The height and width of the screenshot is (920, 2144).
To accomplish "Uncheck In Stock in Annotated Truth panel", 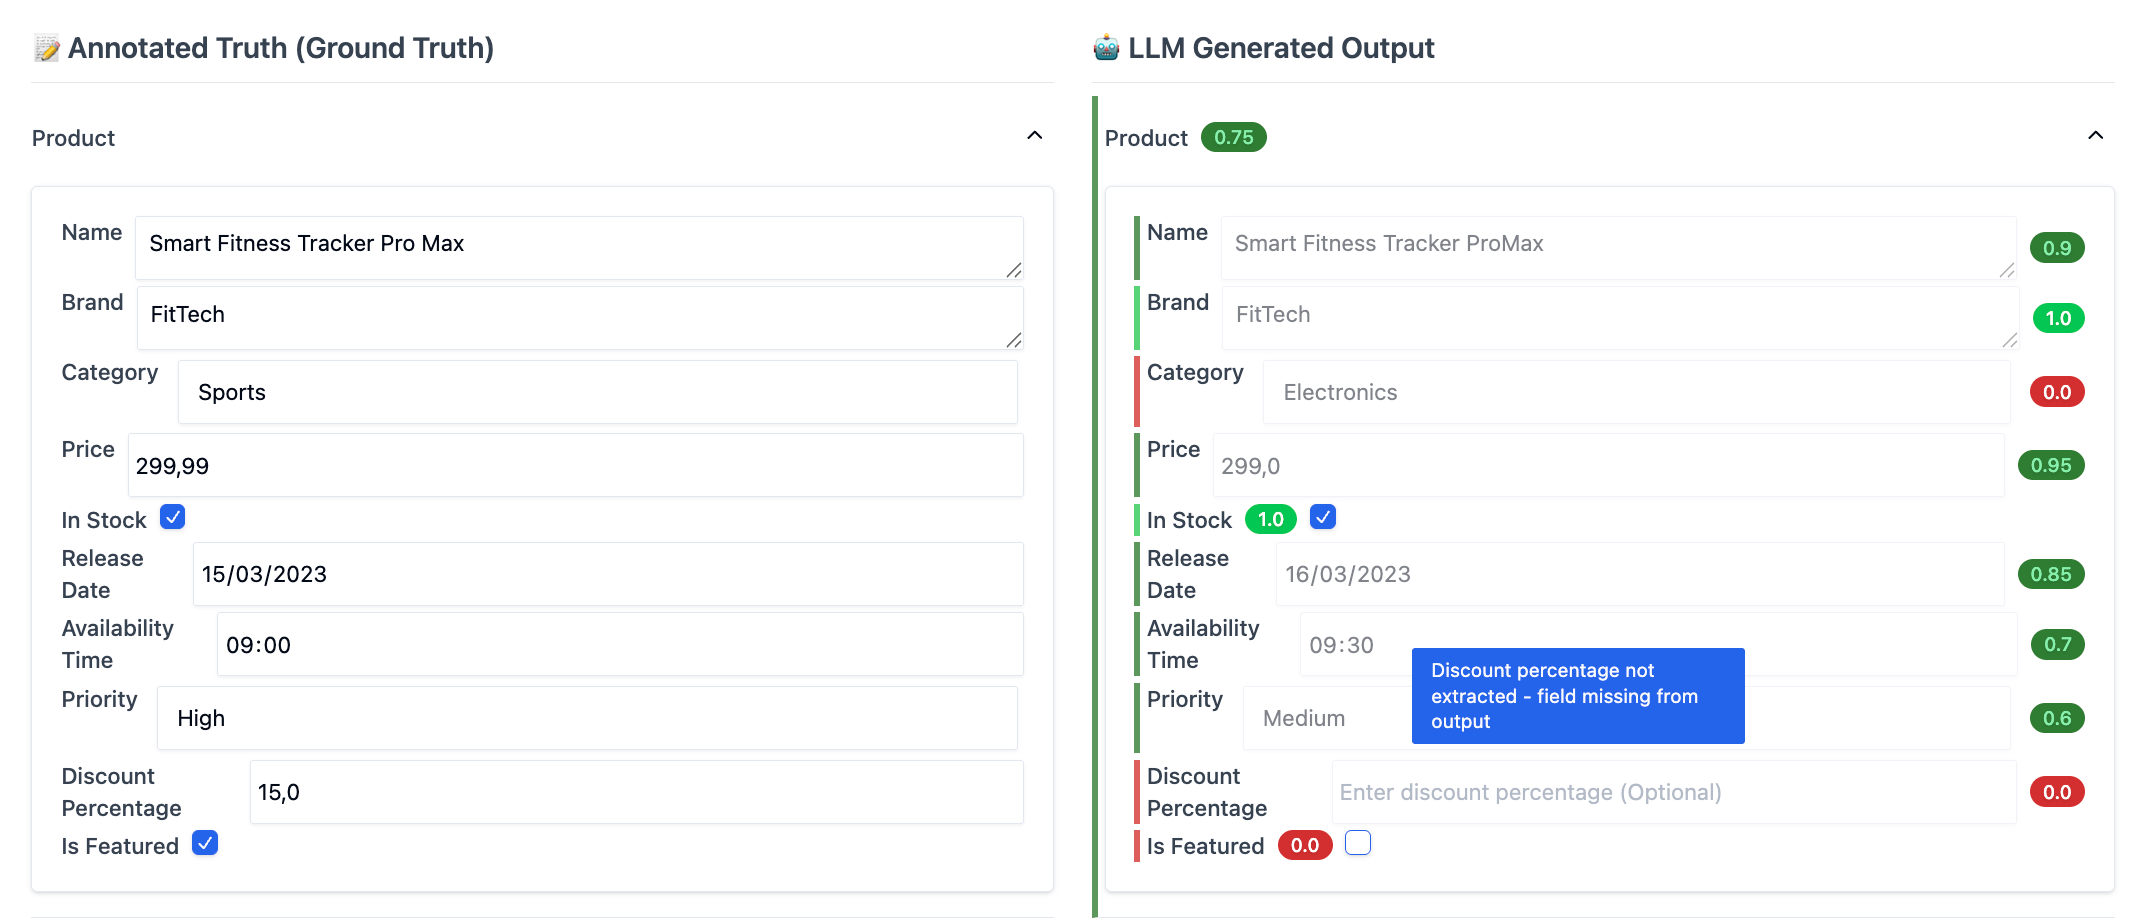I will 173,517.
